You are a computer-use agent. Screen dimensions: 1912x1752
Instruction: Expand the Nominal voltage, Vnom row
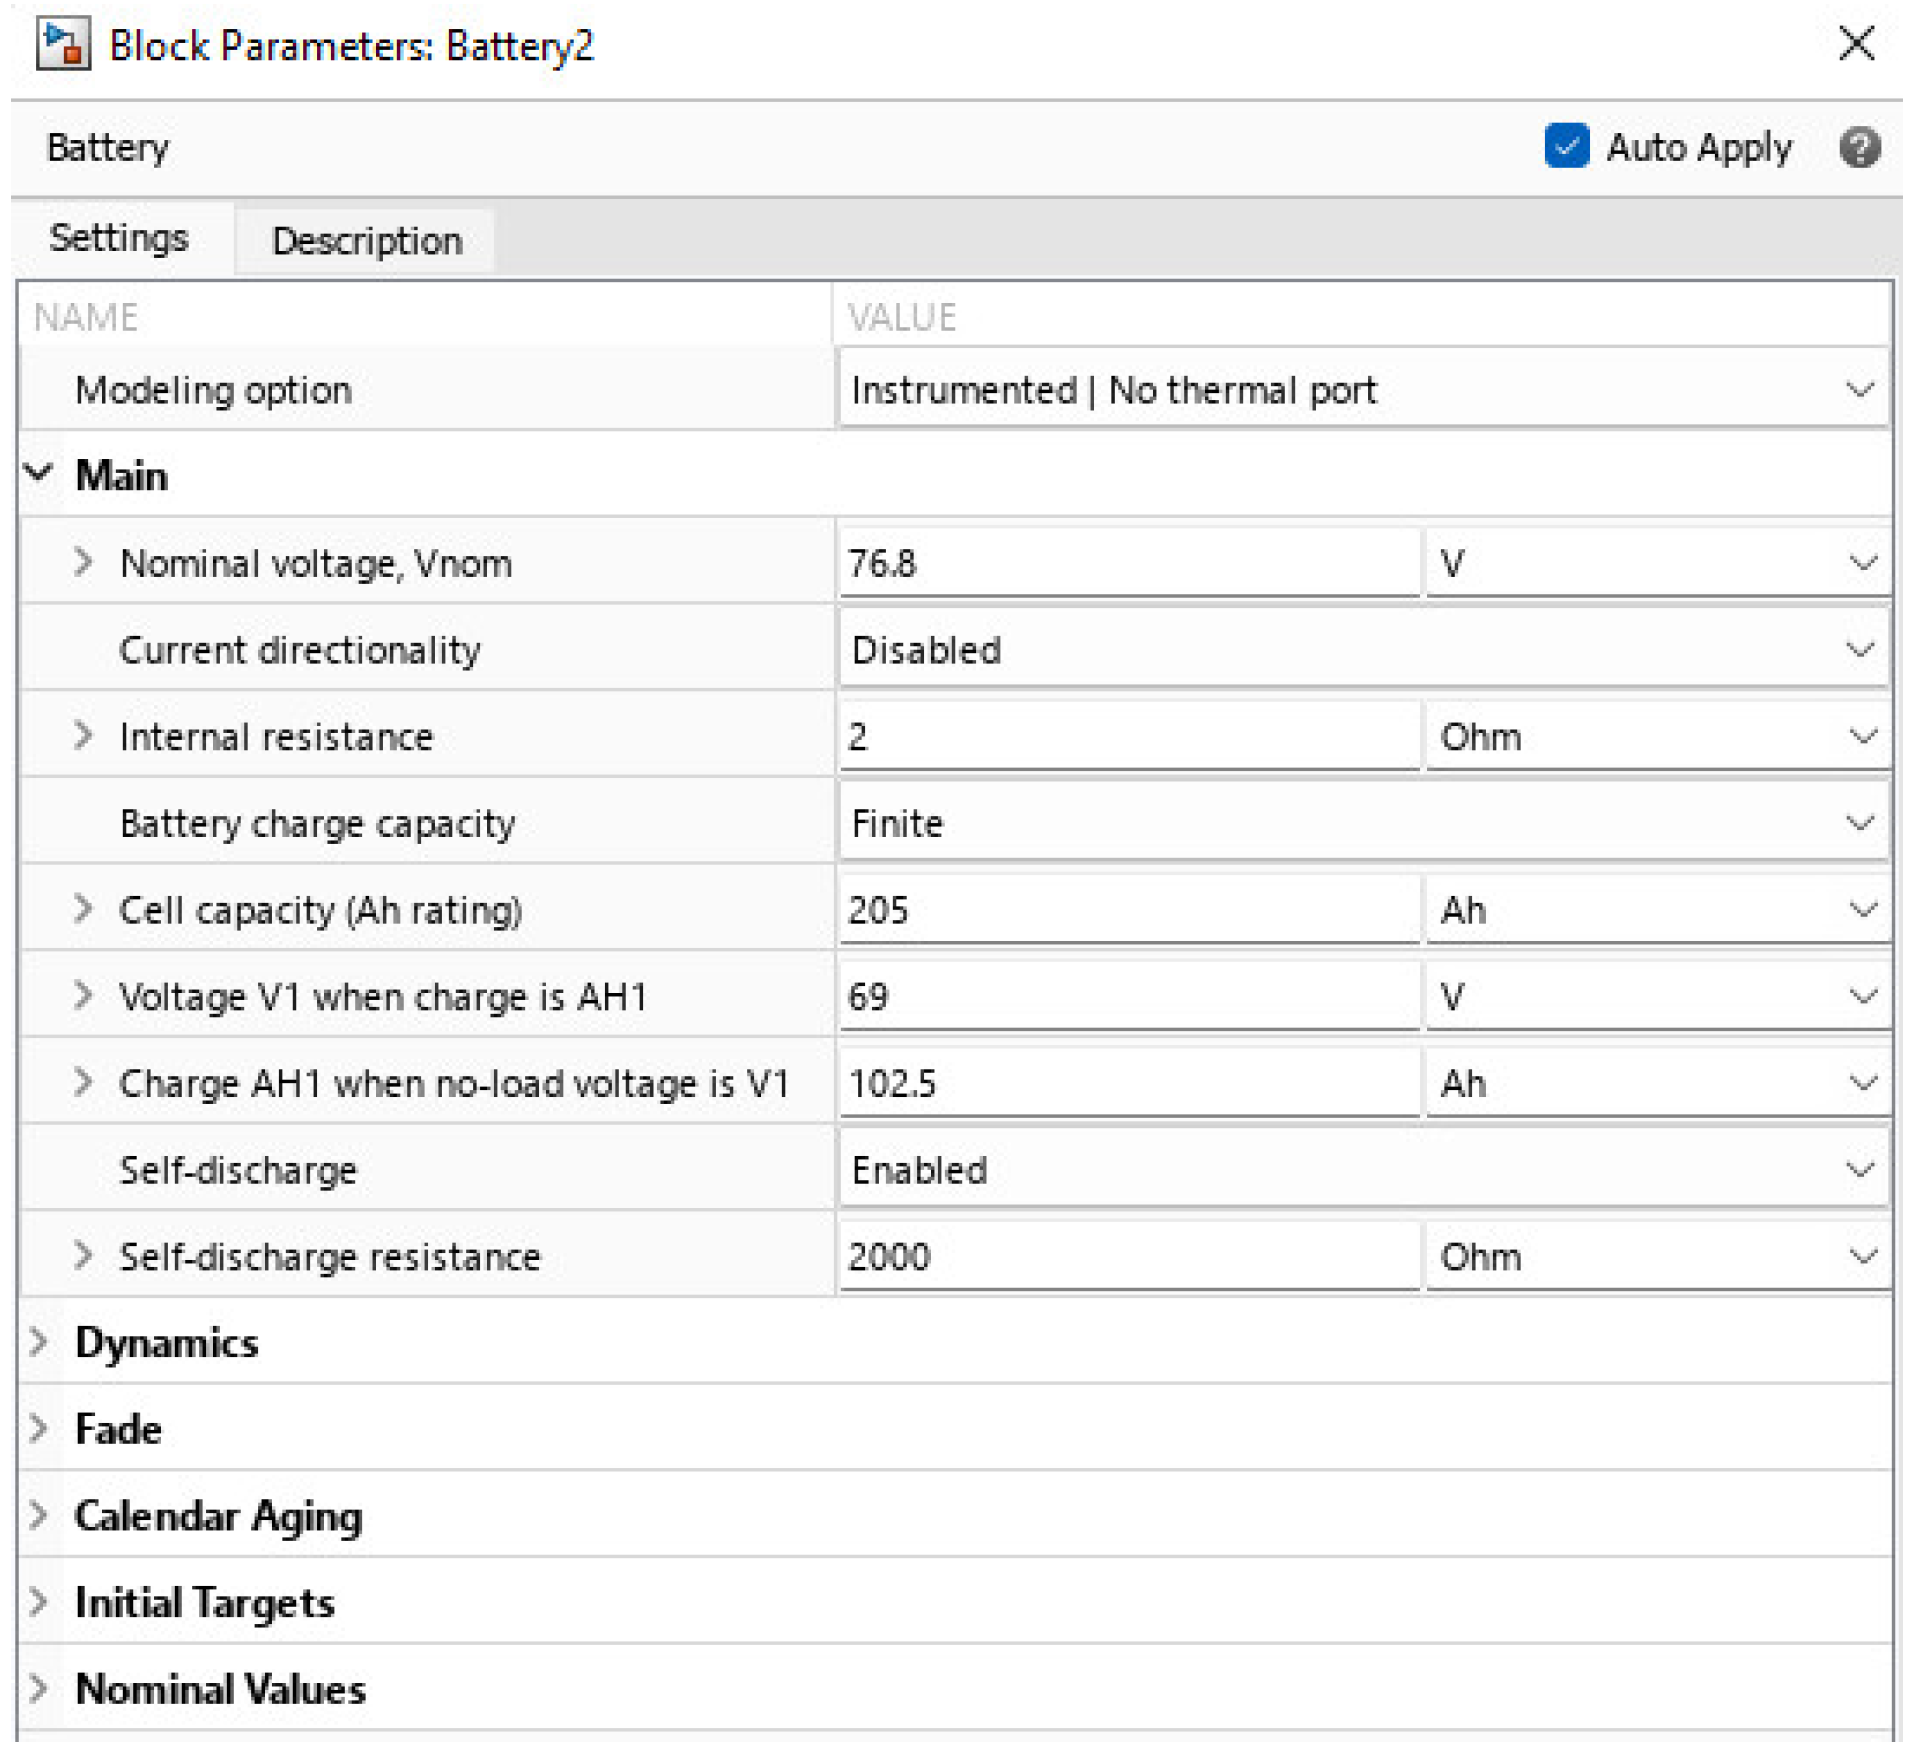[83, 562]
